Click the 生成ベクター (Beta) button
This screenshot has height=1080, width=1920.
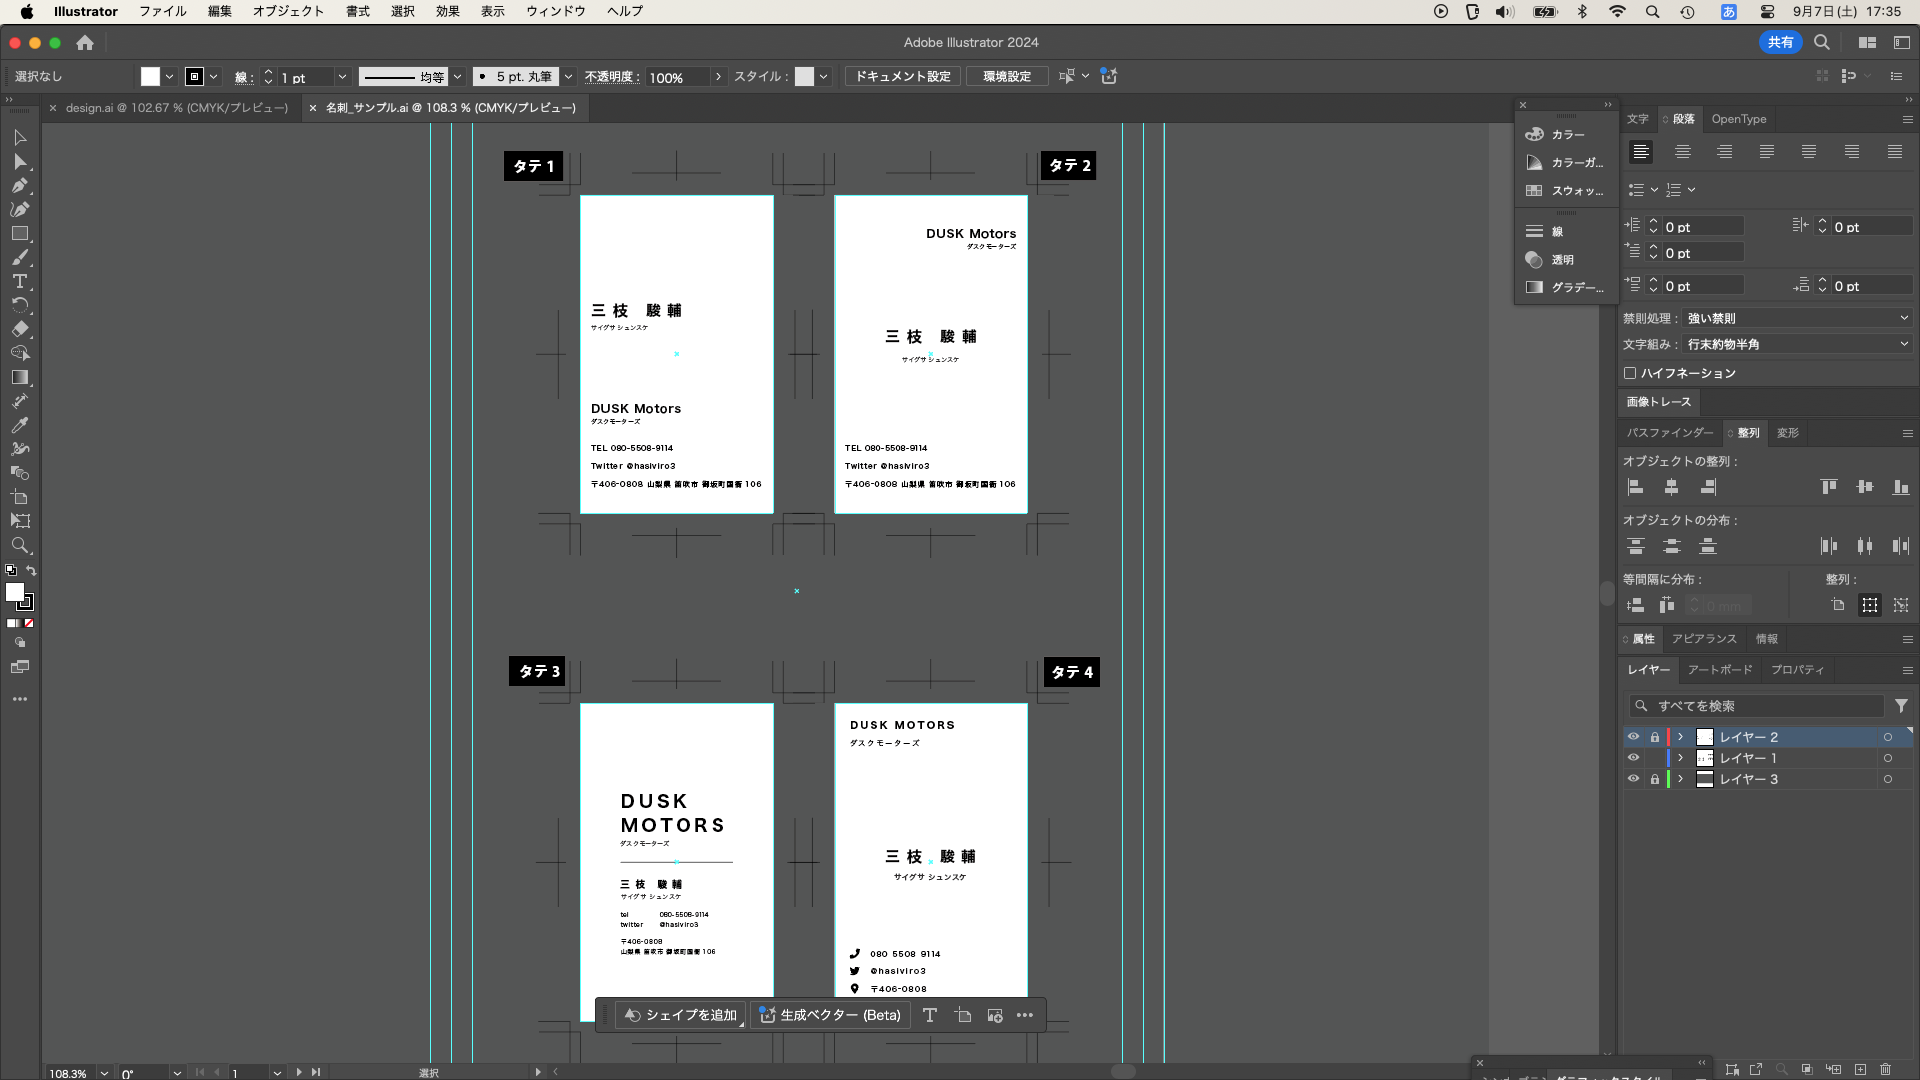[830, 1015]
